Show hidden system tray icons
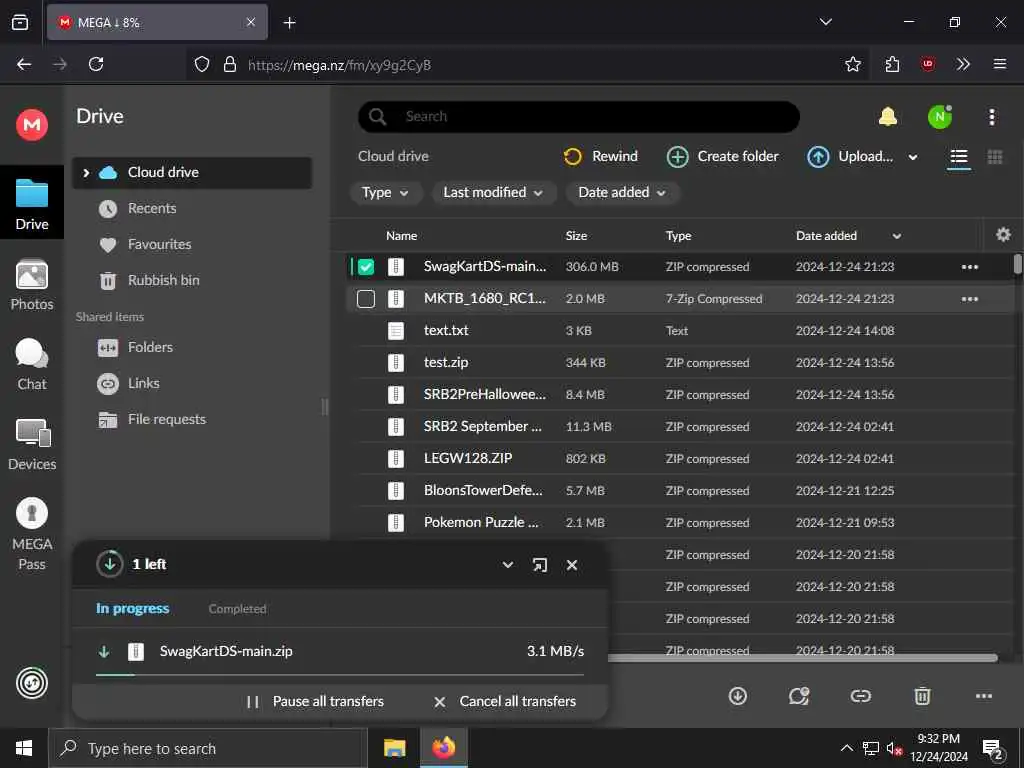Screen dimensions: 1024x768 pos(846,748)
